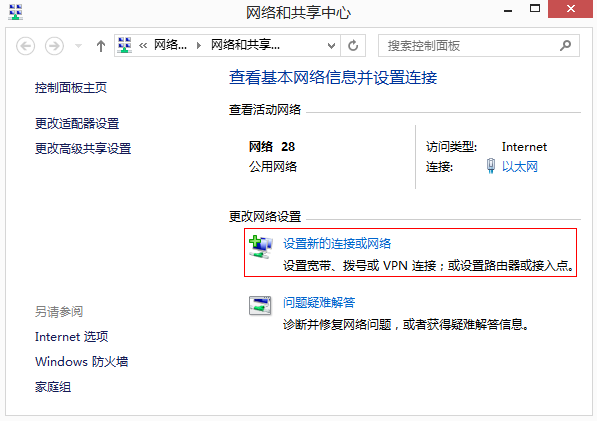Open the window system menu icon

15,12
